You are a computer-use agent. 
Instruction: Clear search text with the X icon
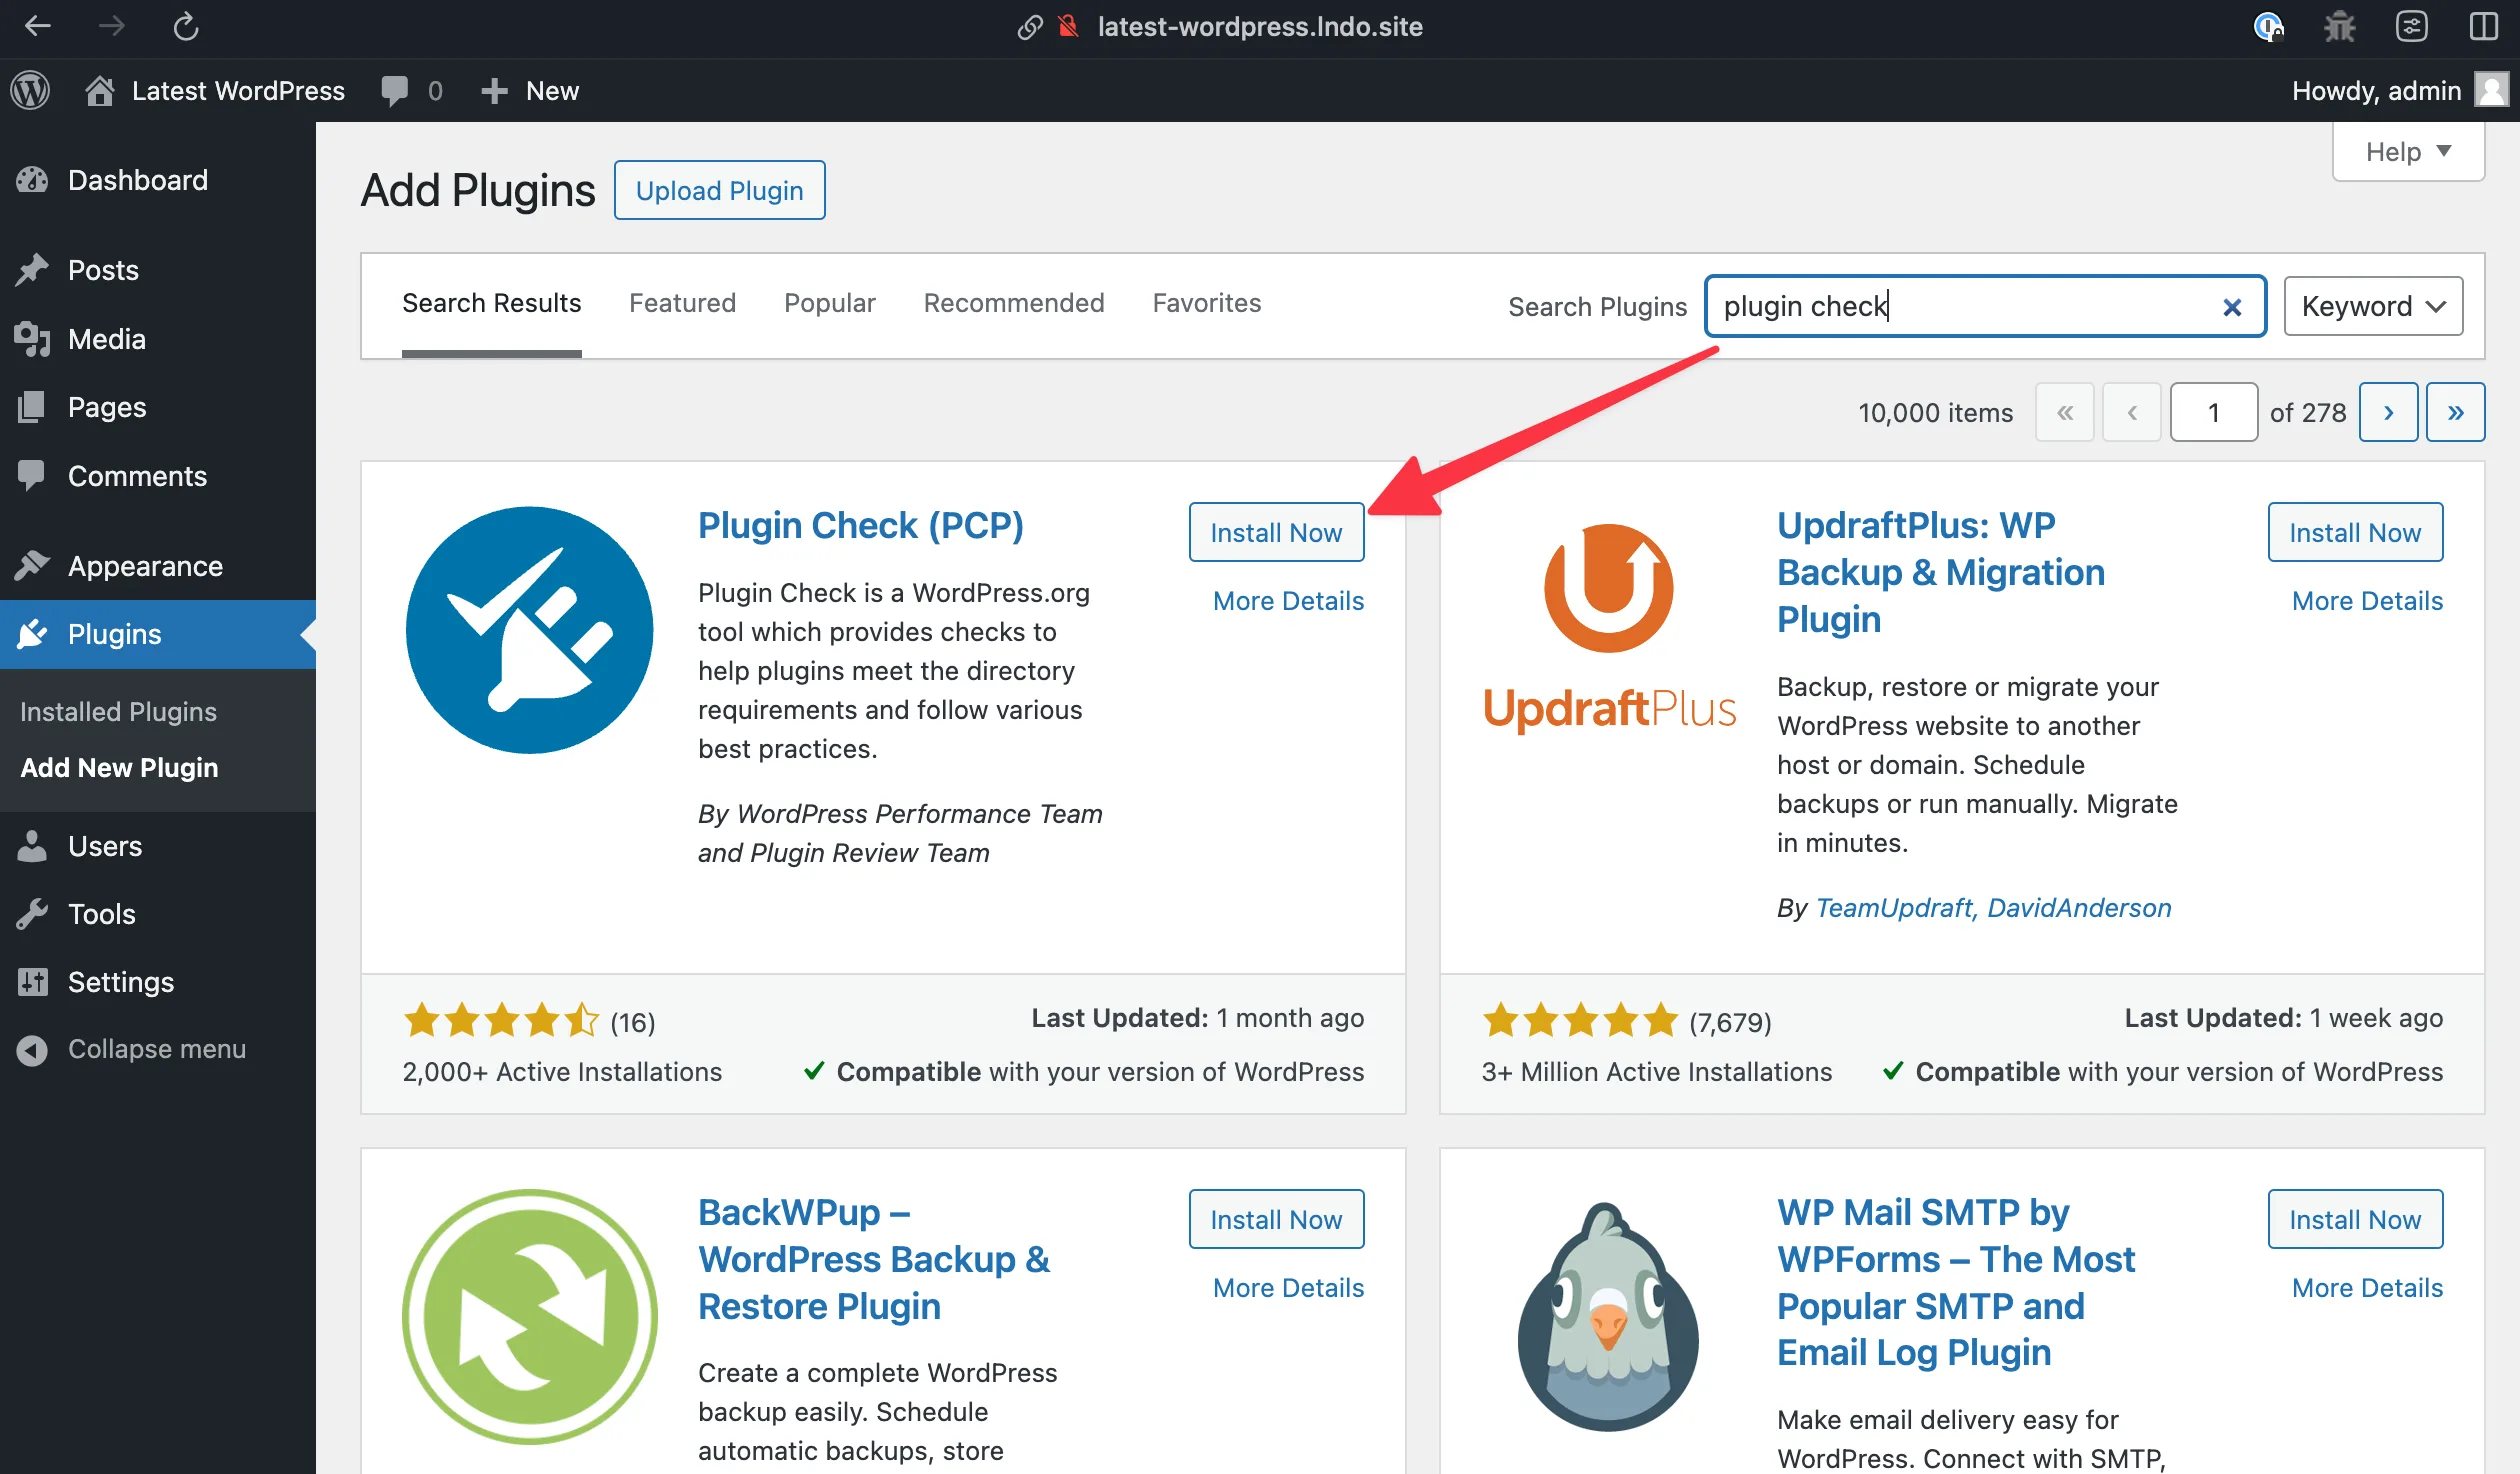click(x=2231, y=307)
